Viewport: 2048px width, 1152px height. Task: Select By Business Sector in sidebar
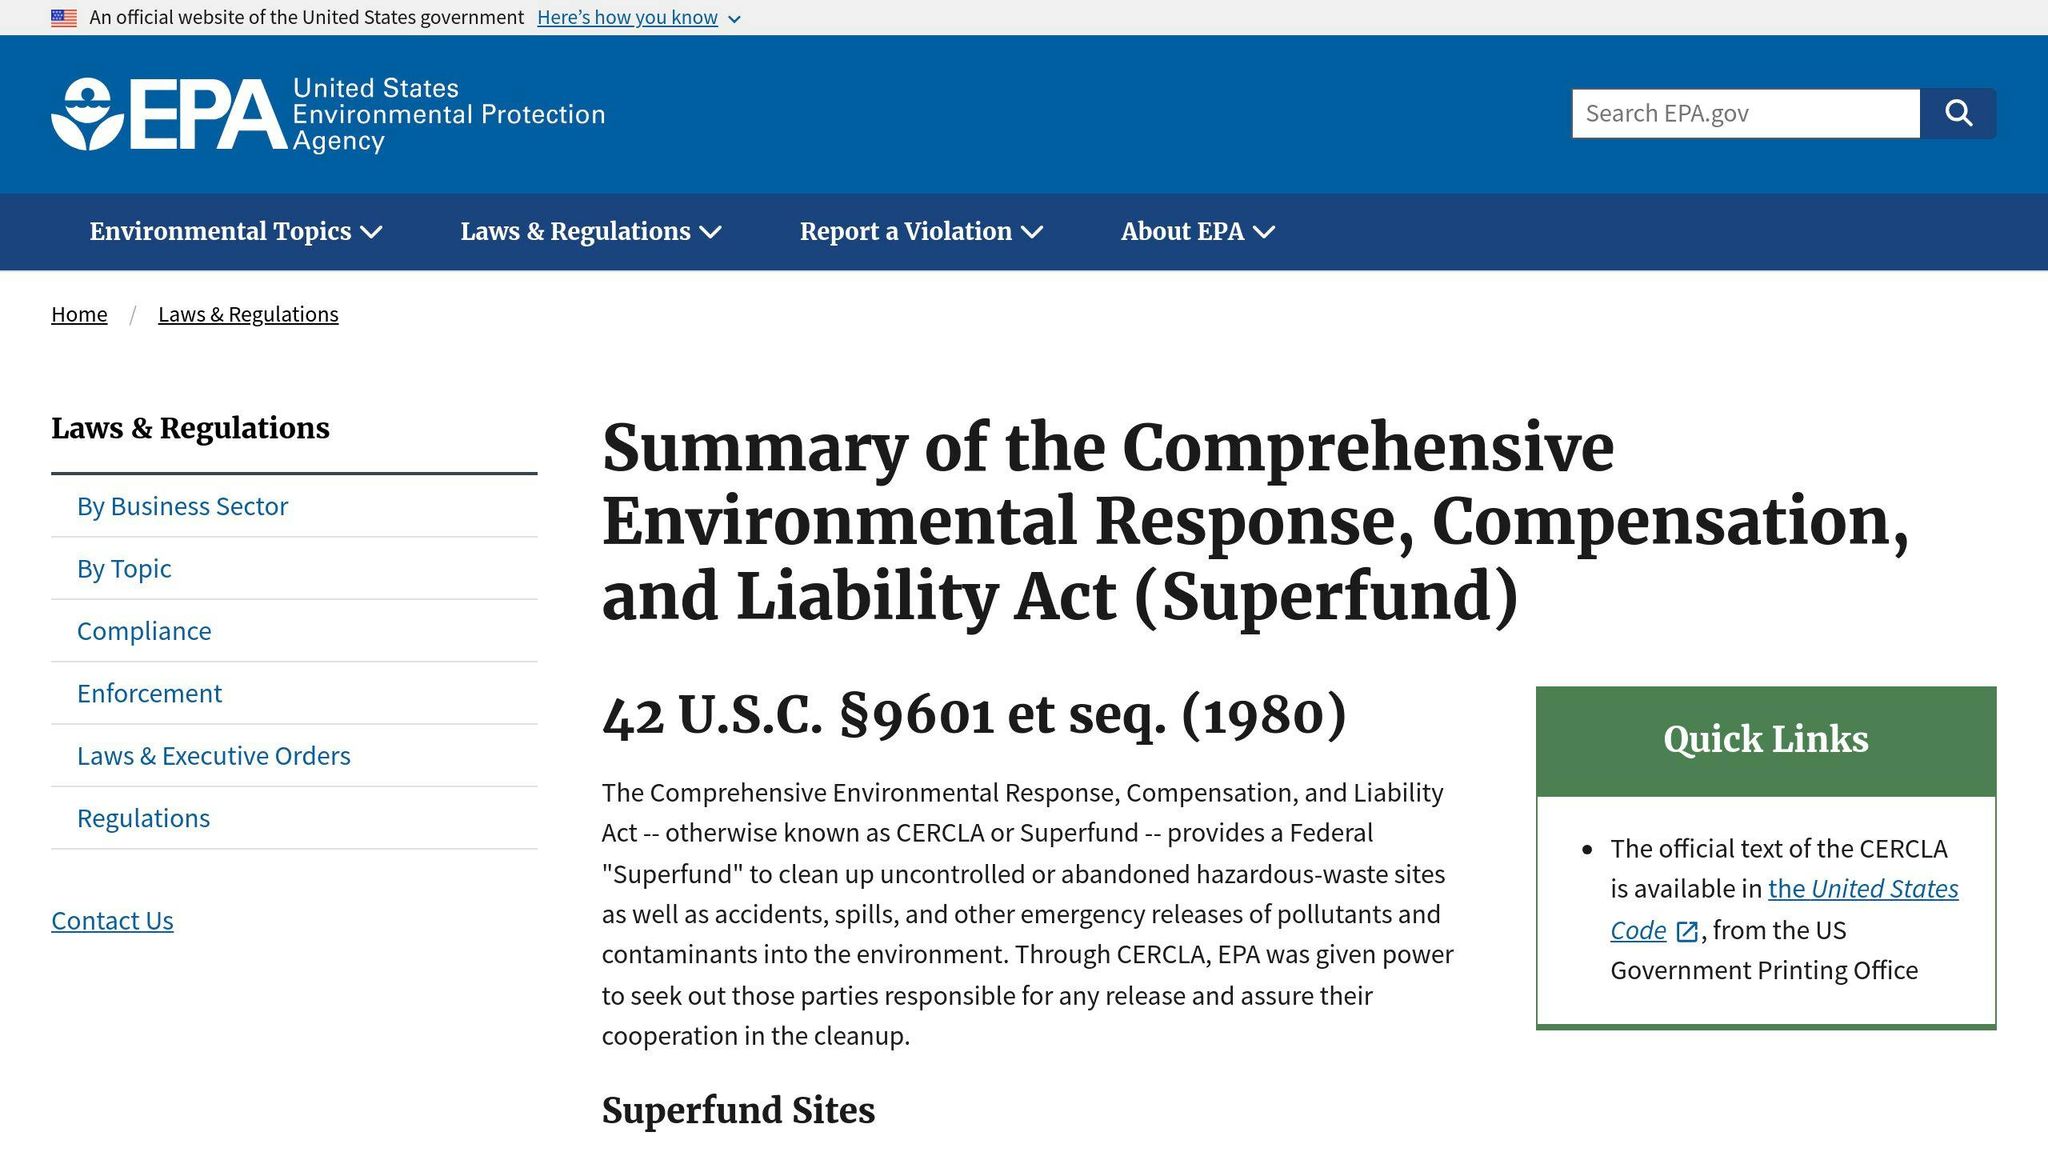[294, 506]
